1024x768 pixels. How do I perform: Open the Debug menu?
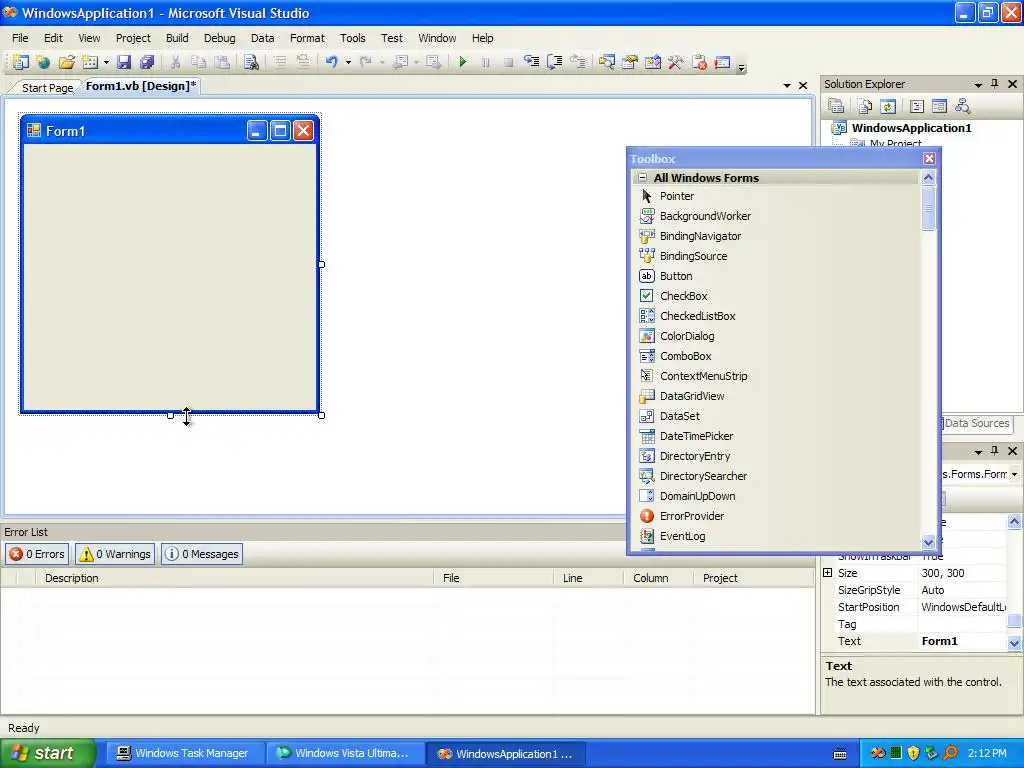[219, 38]
